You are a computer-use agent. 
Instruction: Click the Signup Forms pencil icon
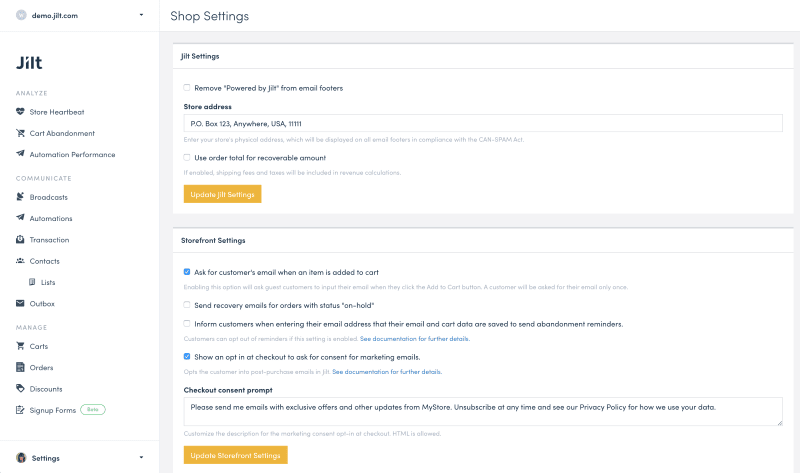point(20,410)
